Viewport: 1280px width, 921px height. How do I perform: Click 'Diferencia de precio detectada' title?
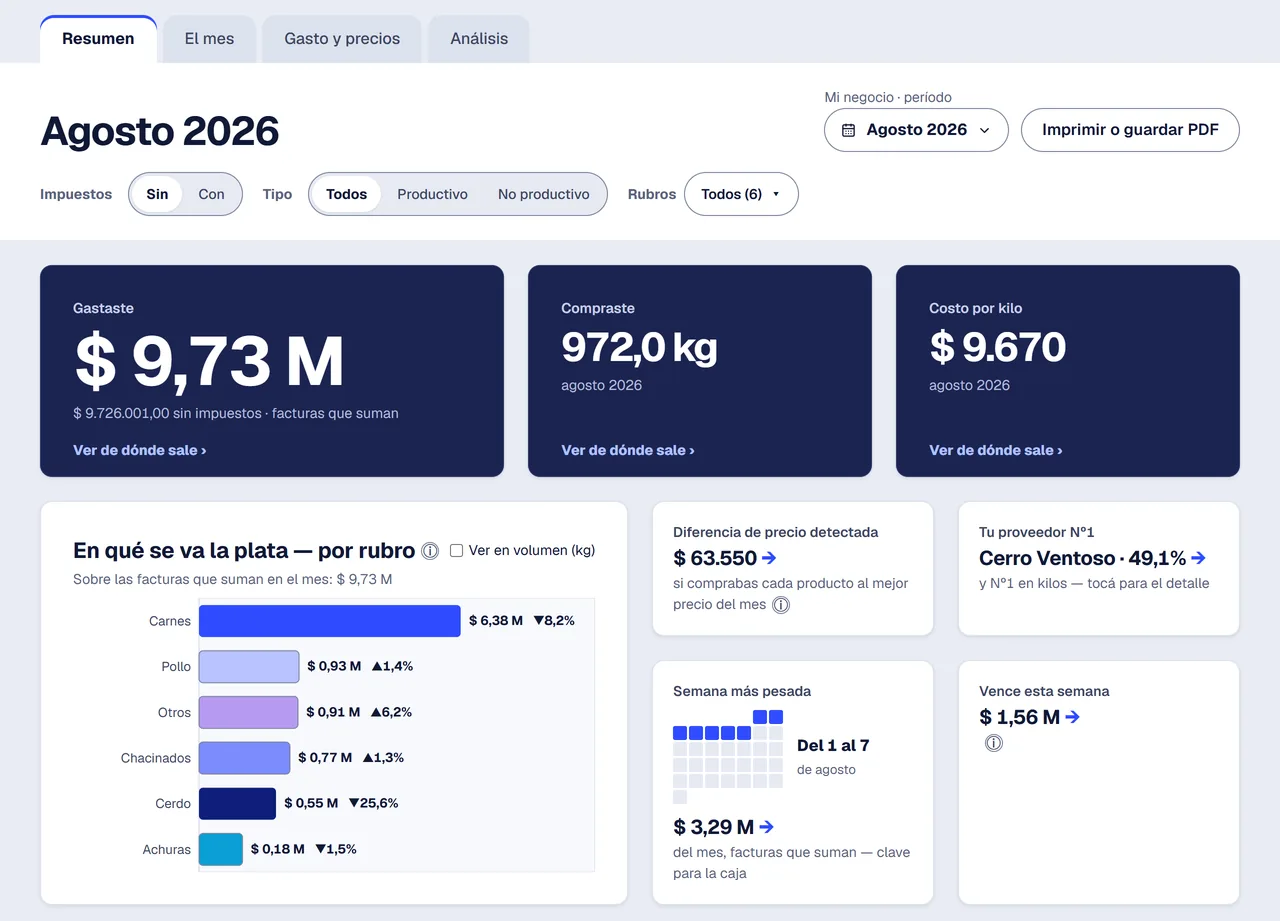pos(776,532)
